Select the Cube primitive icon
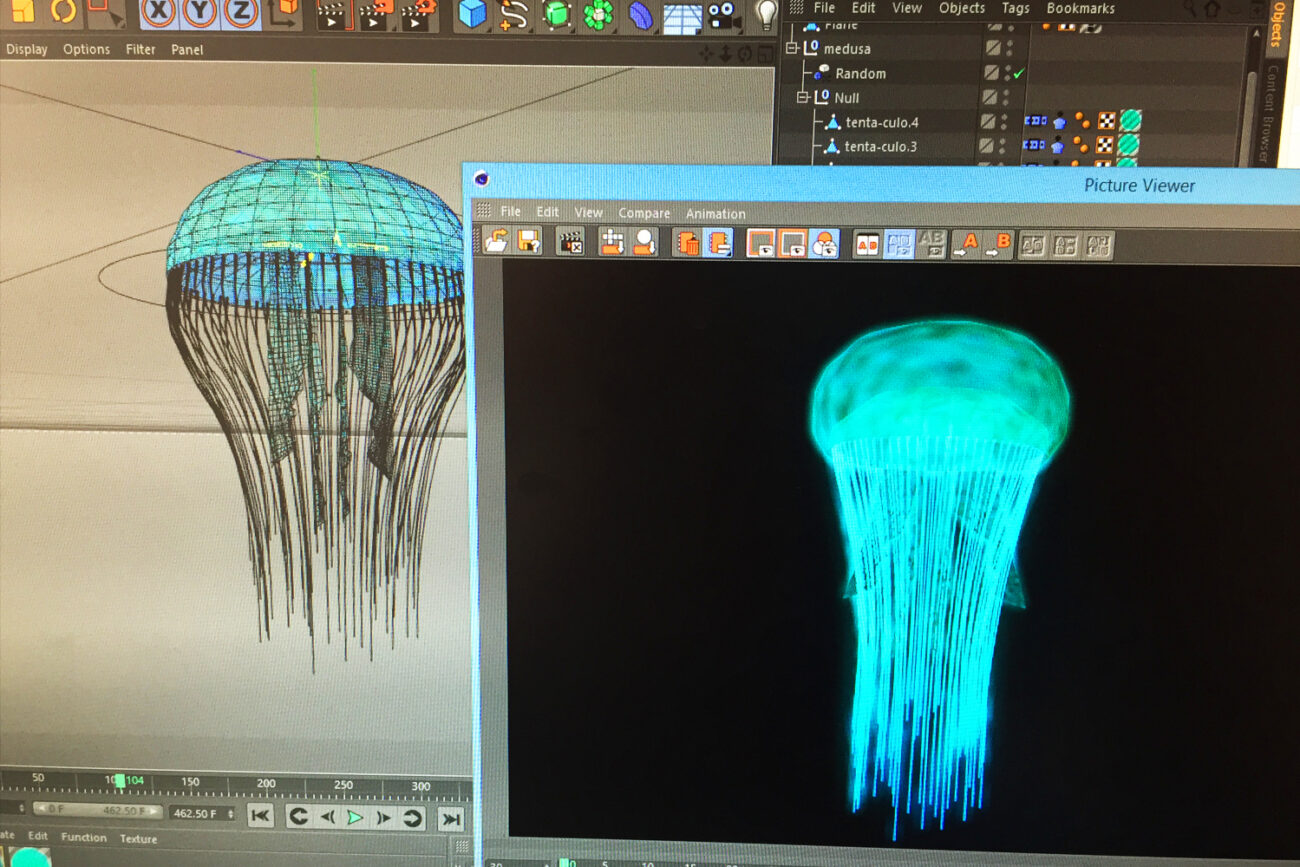This screenshot has height=867, width=1300. [471, 14]
